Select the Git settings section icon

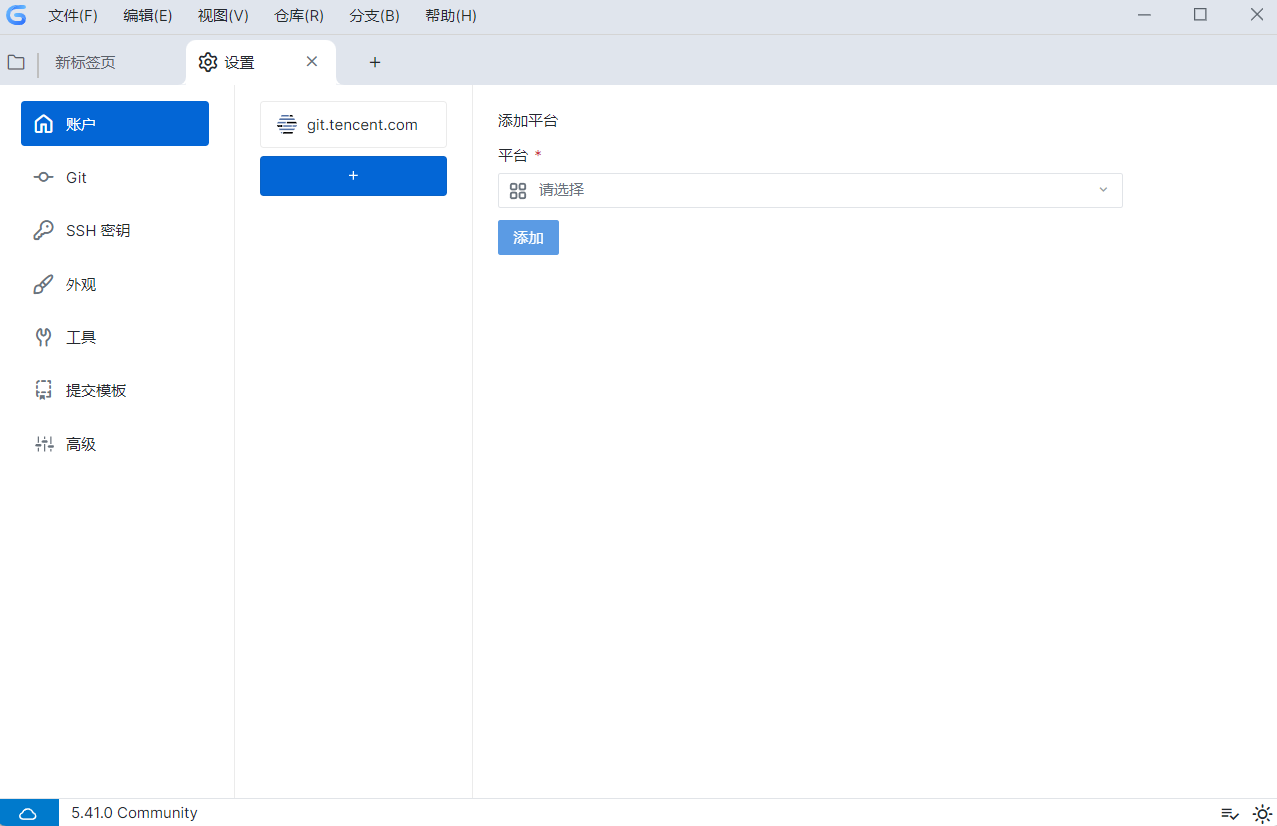click(43, 177)
